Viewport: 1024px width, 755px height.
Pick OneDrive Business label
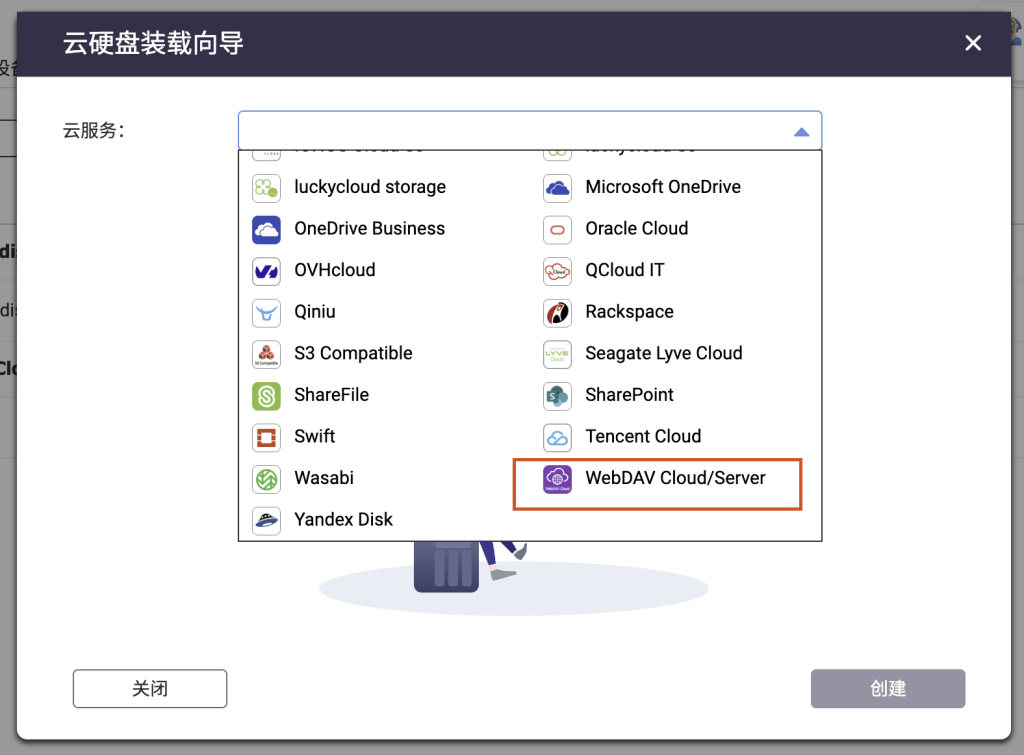(370, 229)
